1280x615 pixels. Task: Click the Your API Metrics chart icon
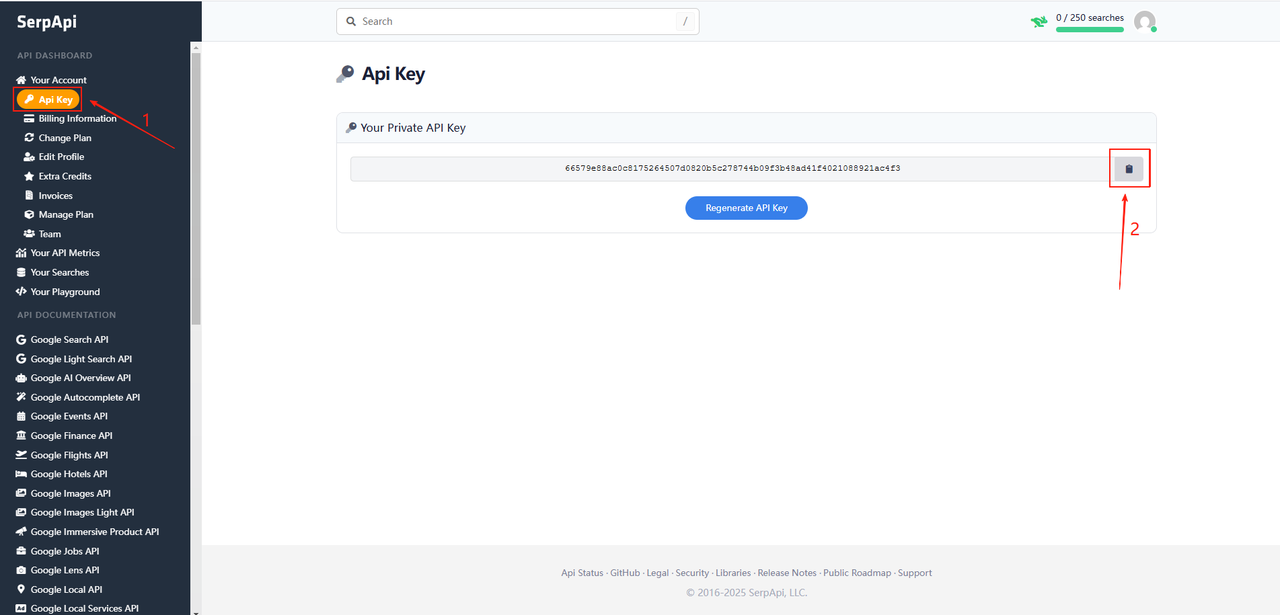[x=21, y=253]
